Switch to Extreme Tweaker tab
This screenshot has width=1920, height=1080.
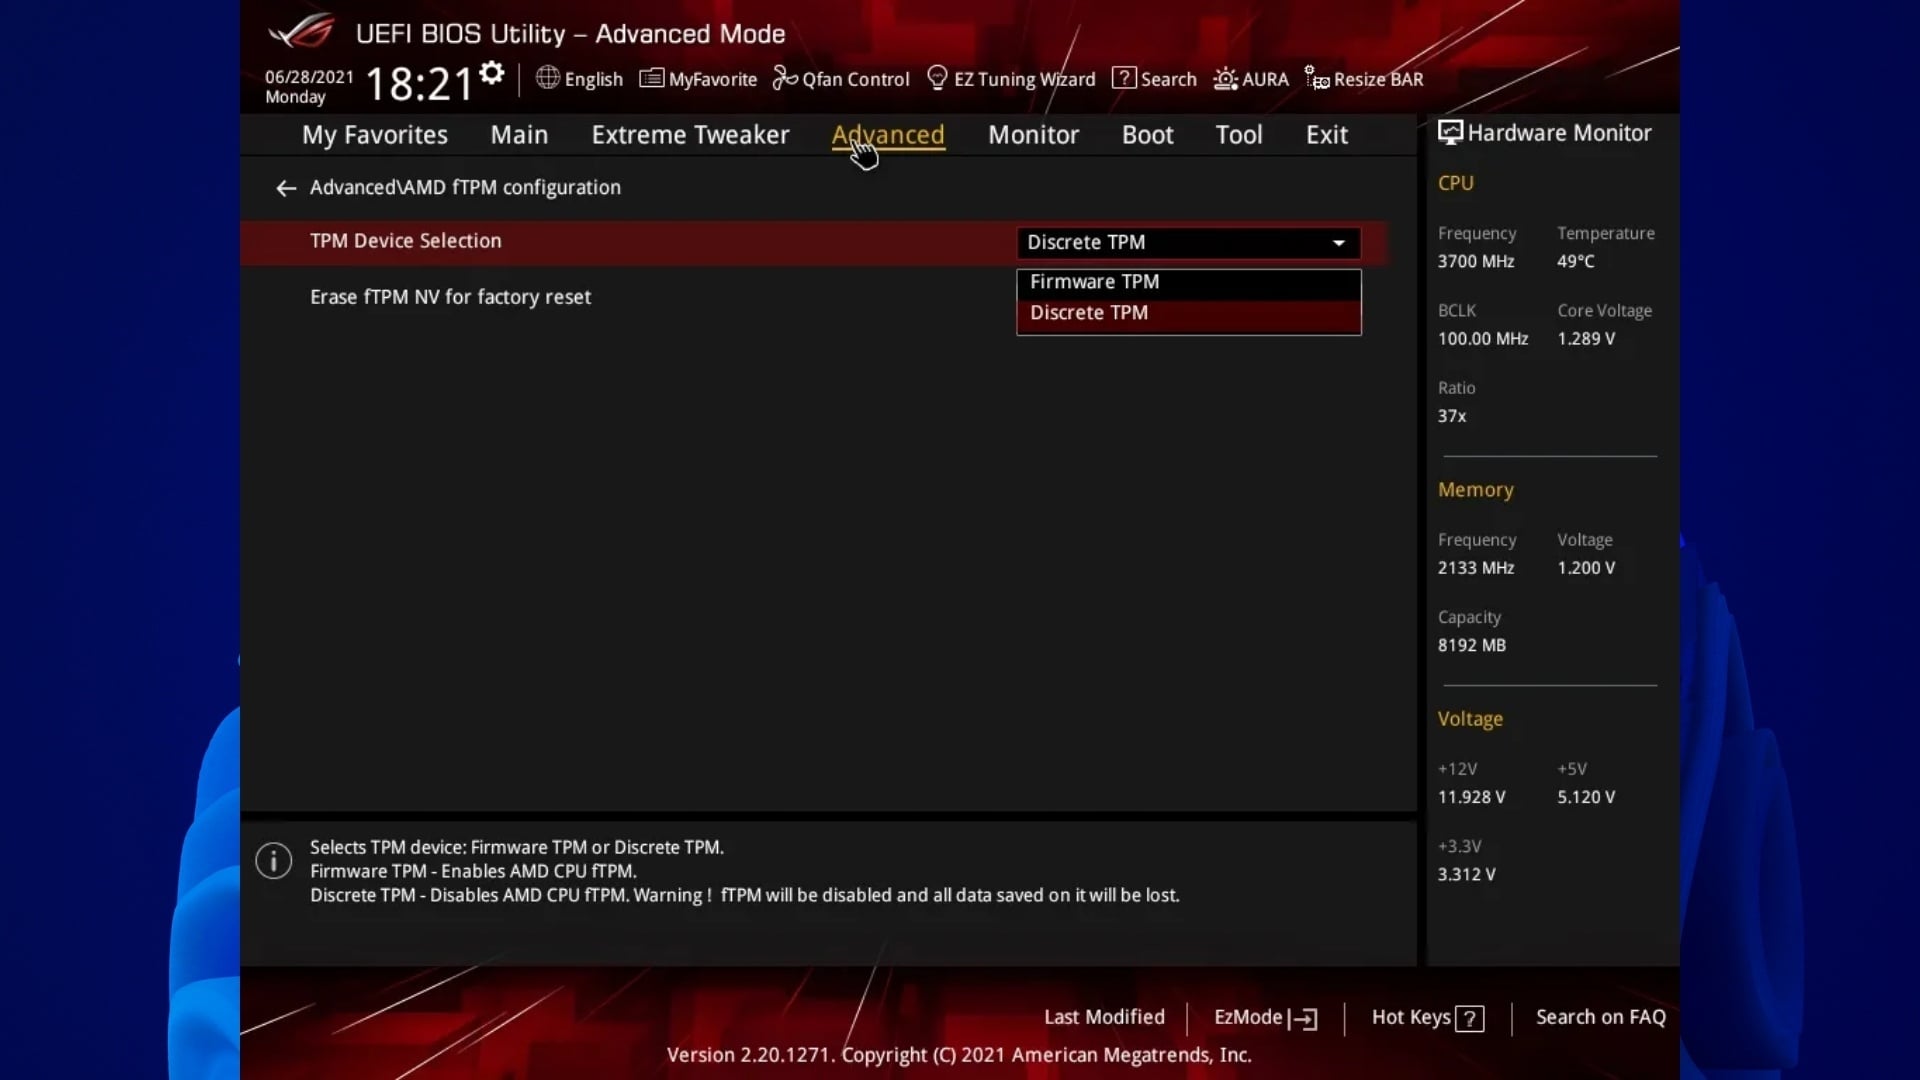click(x=690, y=135)
